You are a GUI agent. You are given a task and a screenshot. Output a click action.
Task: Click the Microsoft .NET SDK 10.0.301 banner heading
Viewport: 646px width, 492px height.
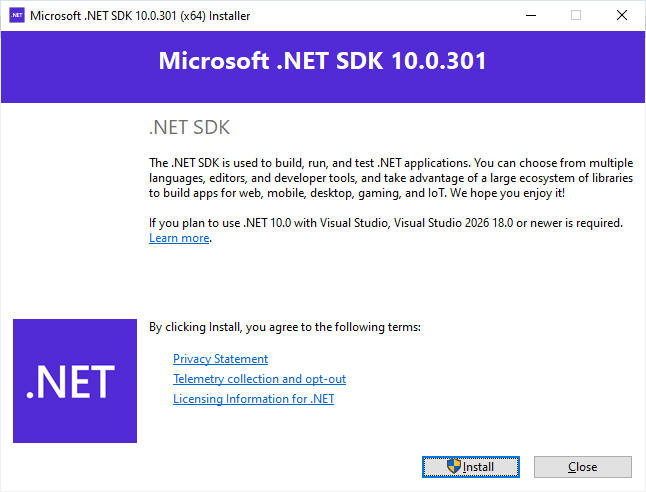coord(323,61)
